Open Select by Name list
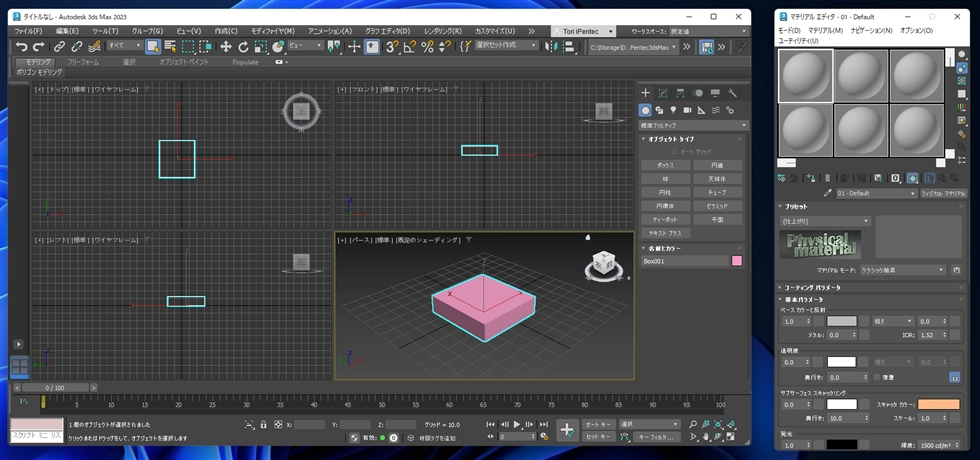 coord(170,46)
